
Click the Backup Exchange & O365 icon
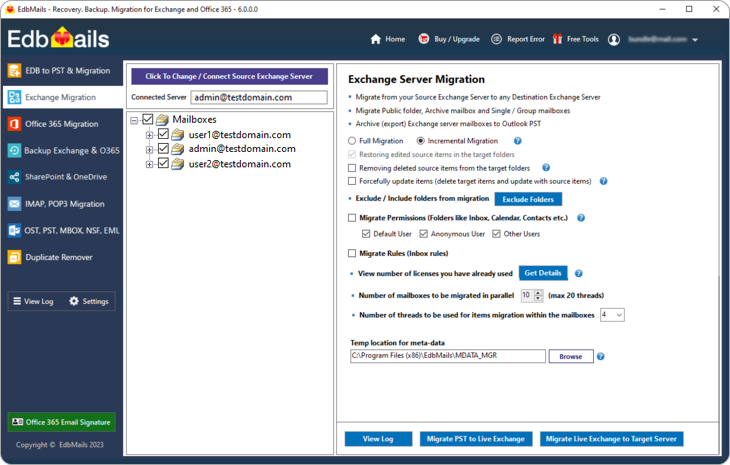click(14, 150)
